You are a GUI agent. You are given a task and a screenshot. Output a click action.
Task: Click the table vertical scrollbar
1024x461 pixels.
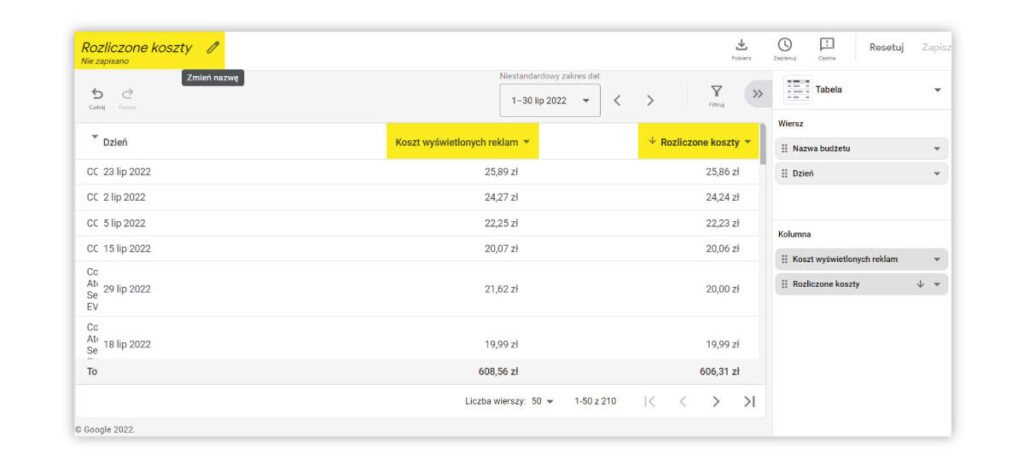tap(764, 145)
